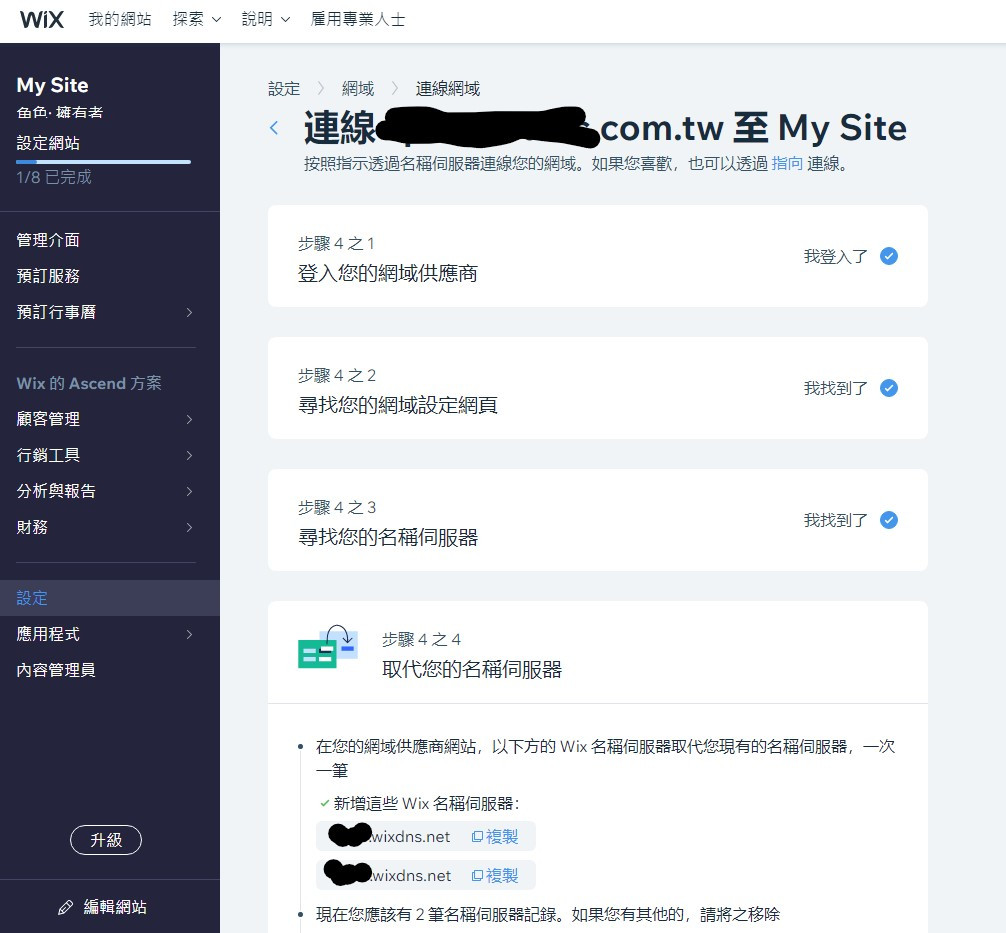
Task: Toggle the 我找到了 checkmark in step 2
Action: 889,388
